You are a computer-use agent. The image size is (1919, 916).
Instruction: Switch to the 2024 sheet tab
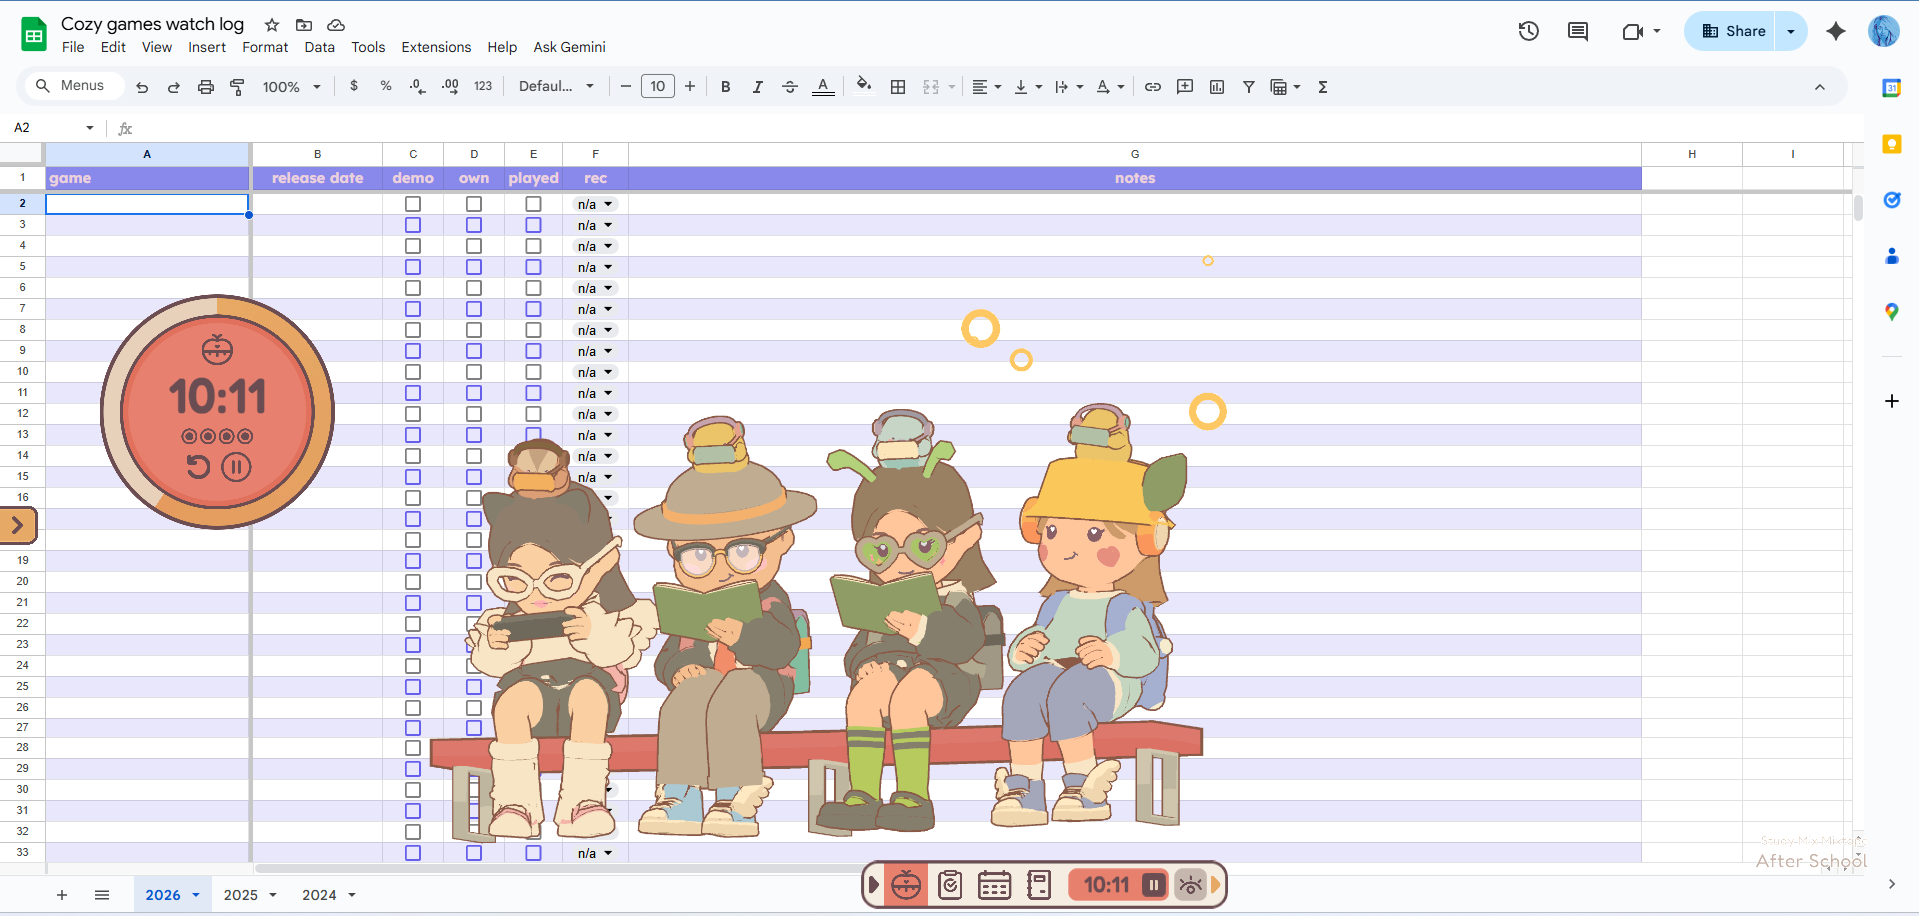318,895
